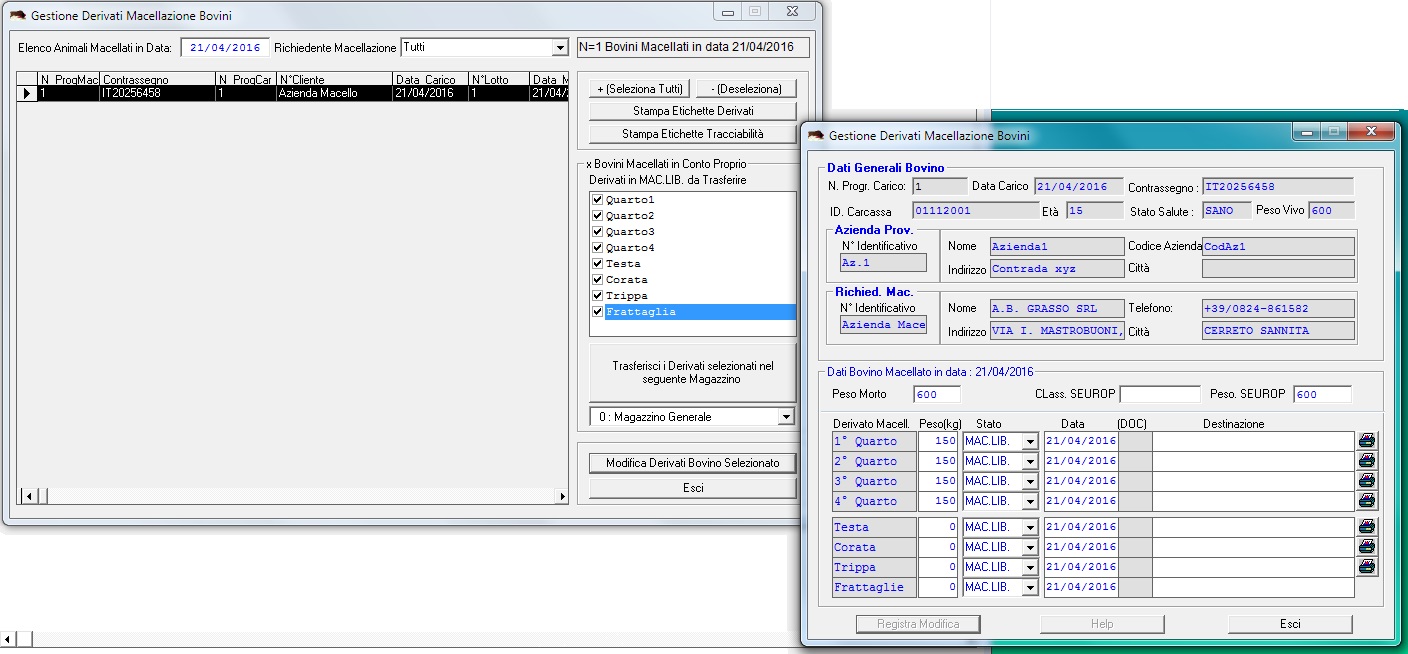Click Stampa Etichette Derivati

click(x=693, y=111)
